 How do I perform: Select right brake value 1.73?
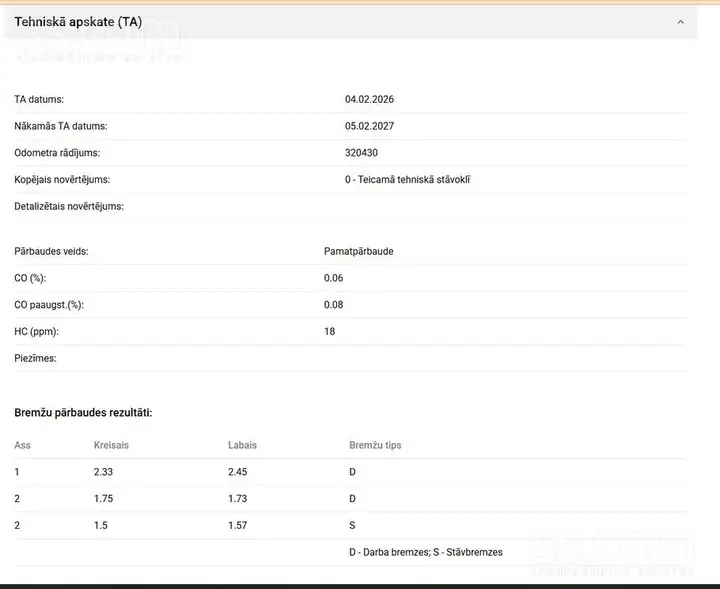[238, 499]
